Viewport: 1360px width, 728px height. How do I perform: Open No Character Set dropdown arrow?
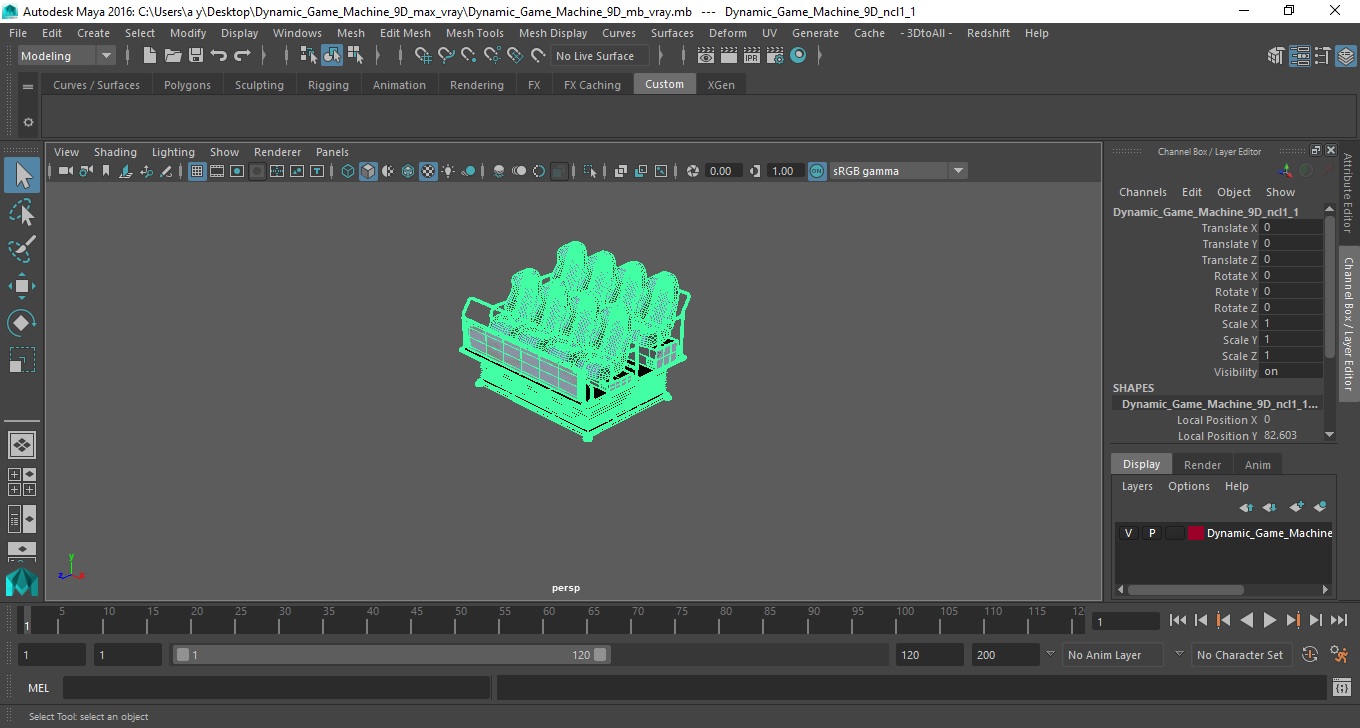coord(1179,655)
